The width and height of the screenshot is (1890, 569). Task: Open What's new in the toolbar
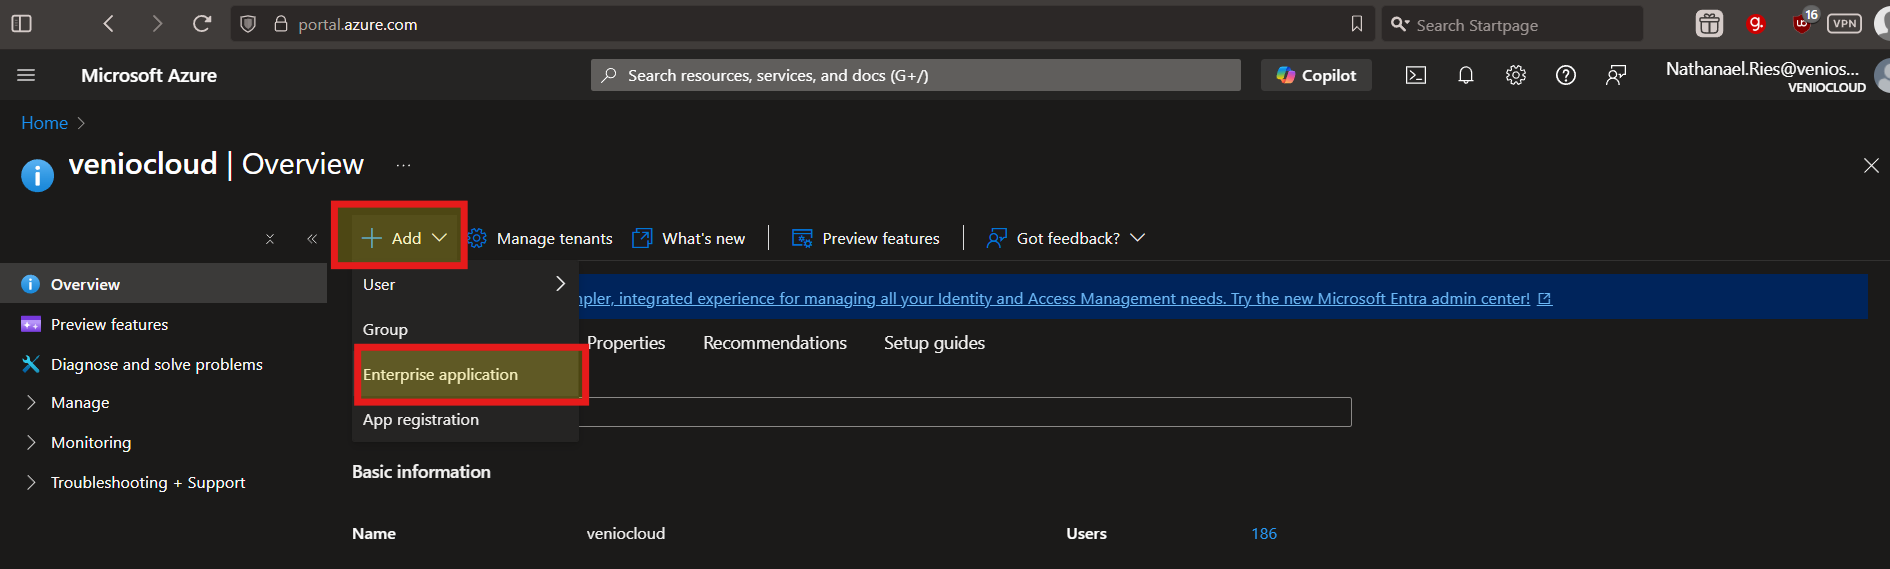(689, 238)
